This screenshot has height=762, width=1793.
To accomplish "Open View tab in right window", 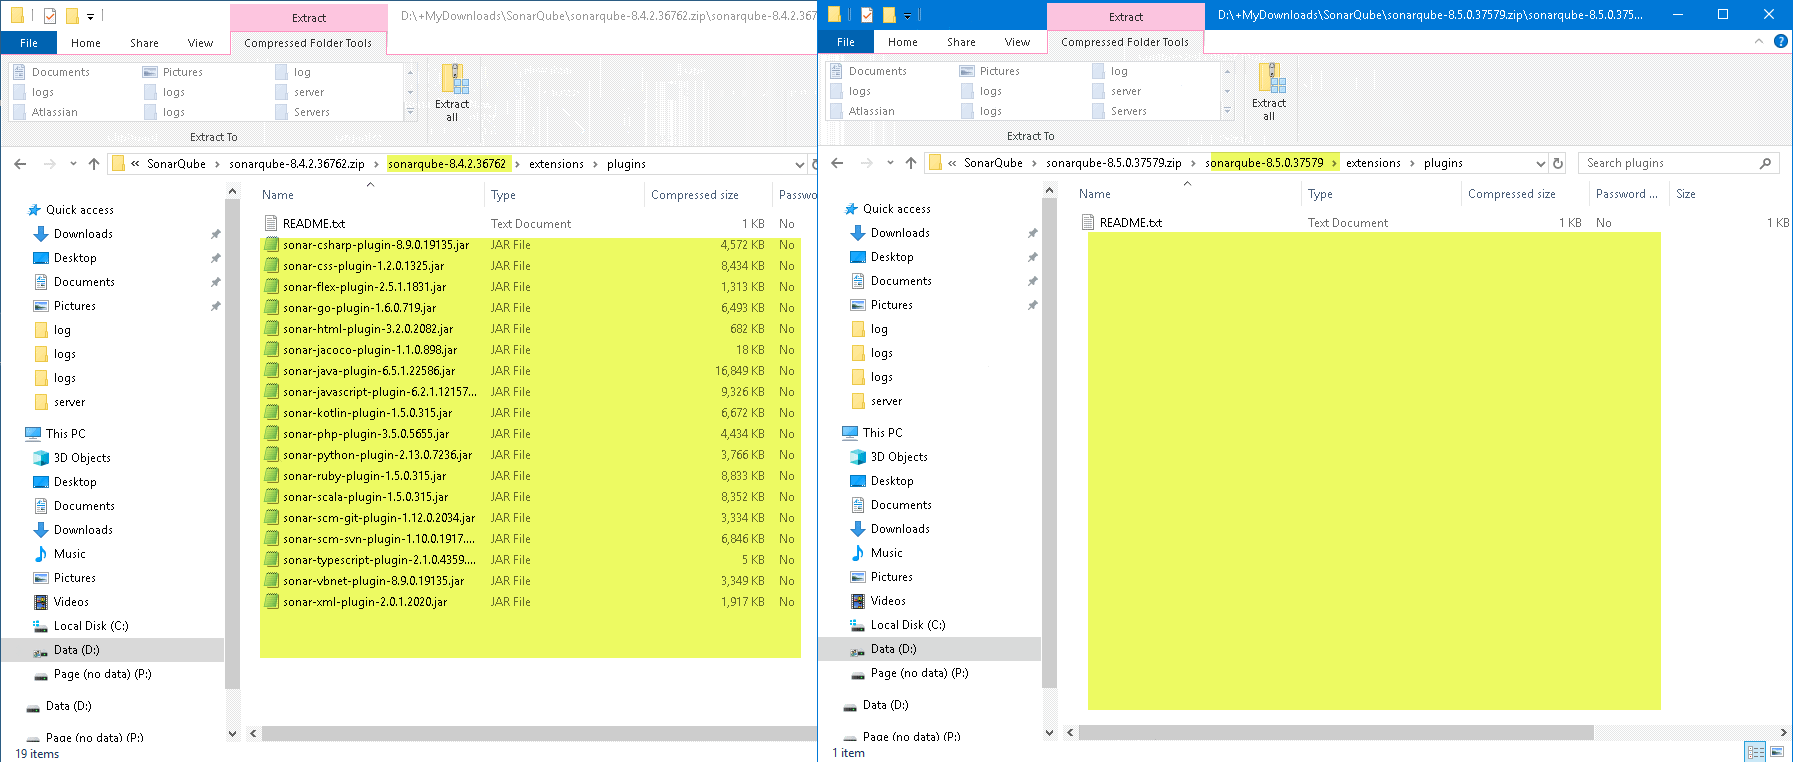I will [x=1017, y=42].
